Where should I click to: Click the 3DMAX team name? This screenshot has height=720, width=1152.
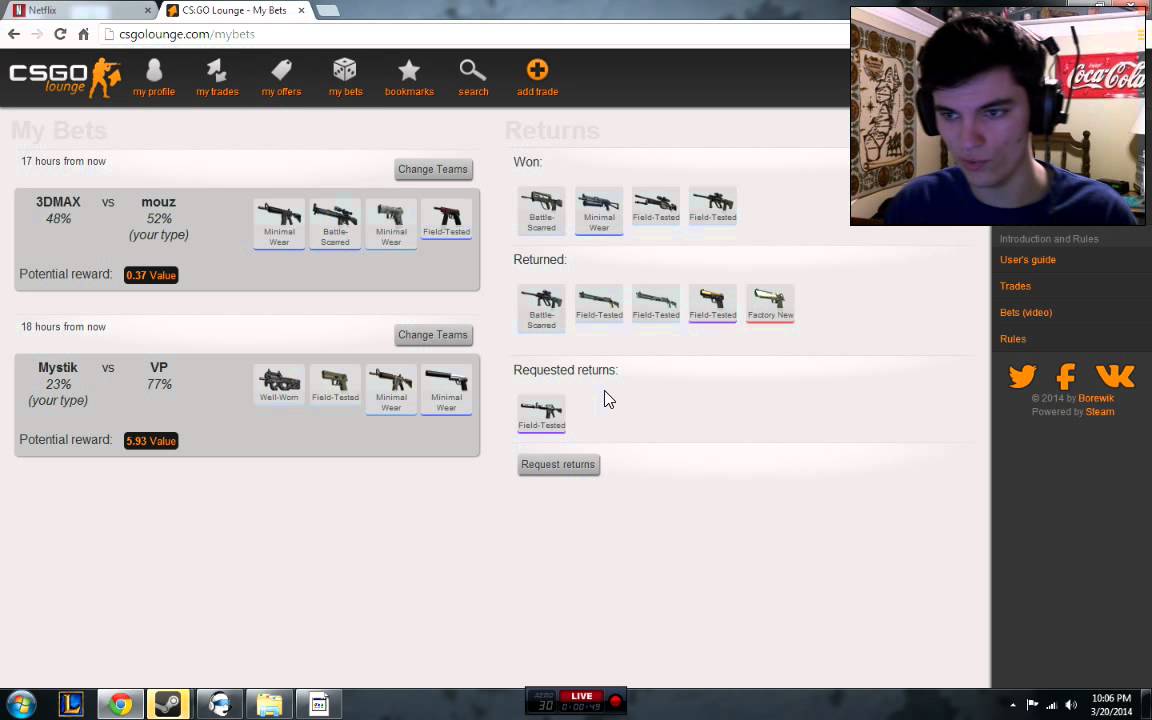(x=58, y=202)
